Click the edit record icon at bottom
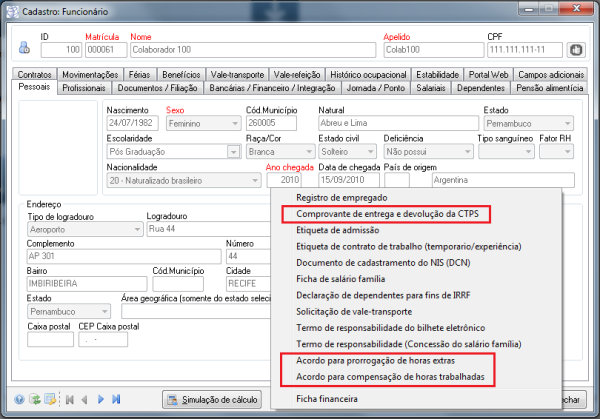 tap(50, 399)
